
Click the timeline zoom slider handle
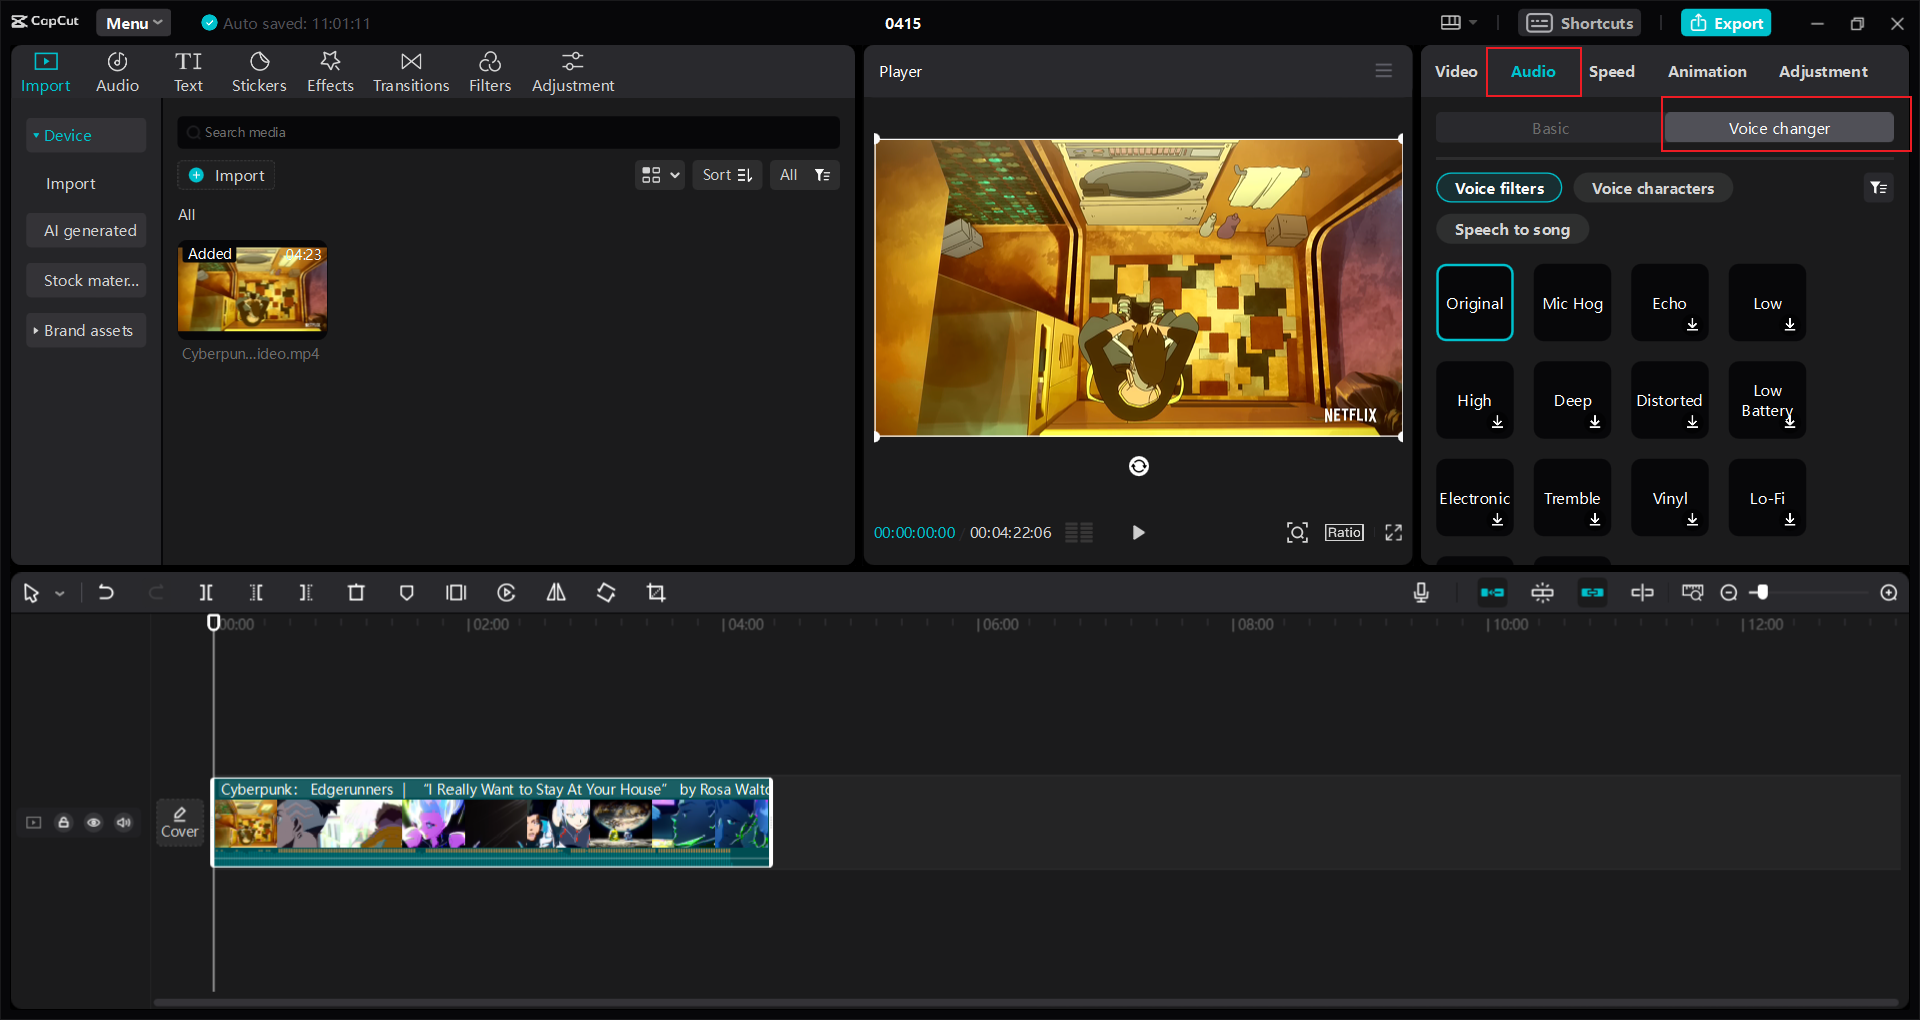1762,593
